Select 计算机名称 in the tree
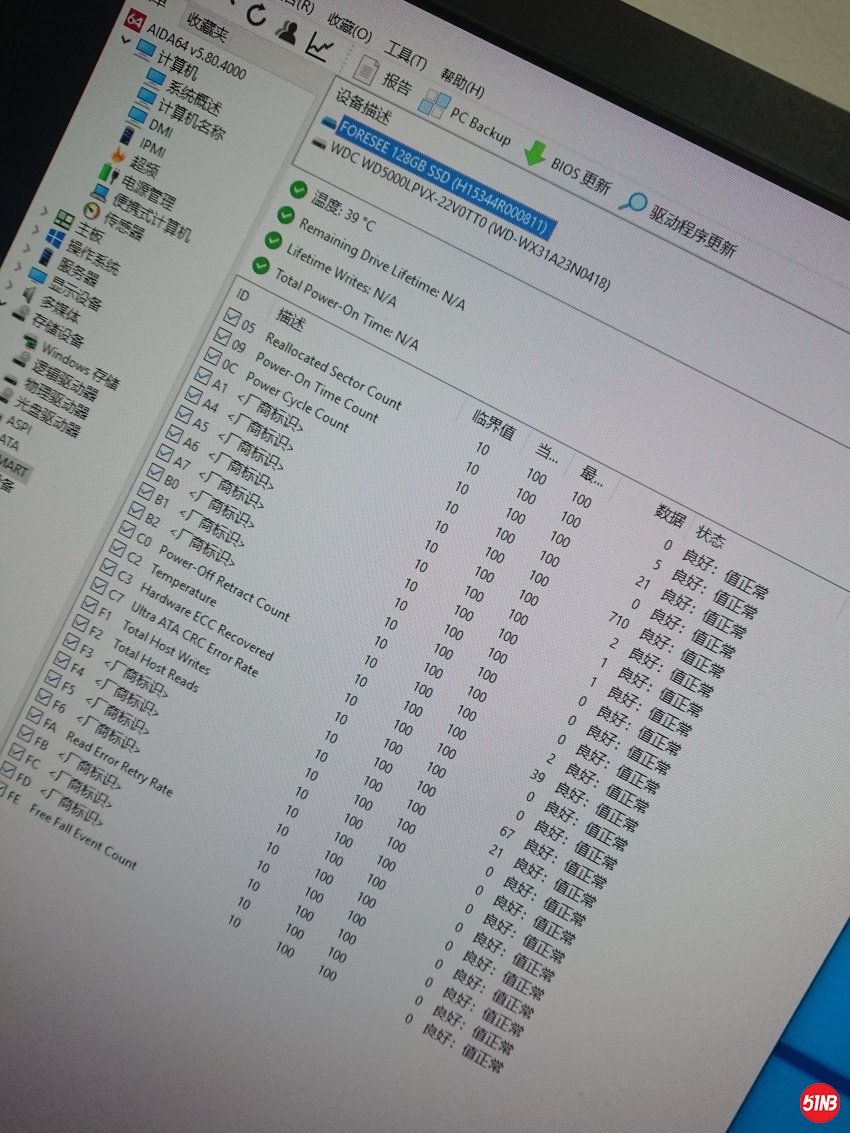The width and height of the screenshot is (850, 1133). pos(192,120)
